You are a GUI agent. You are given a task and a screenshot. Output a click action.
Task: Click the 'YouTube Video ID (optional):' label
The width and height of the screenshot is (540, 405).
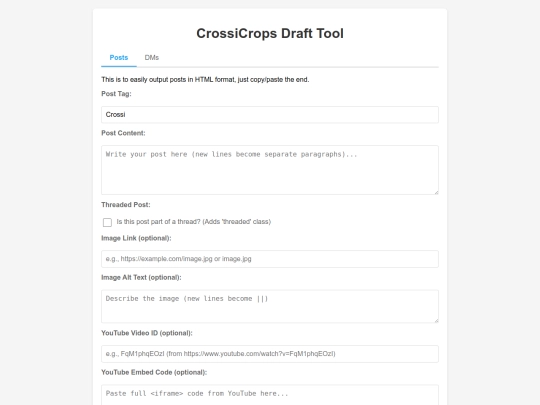pos(147,333)
